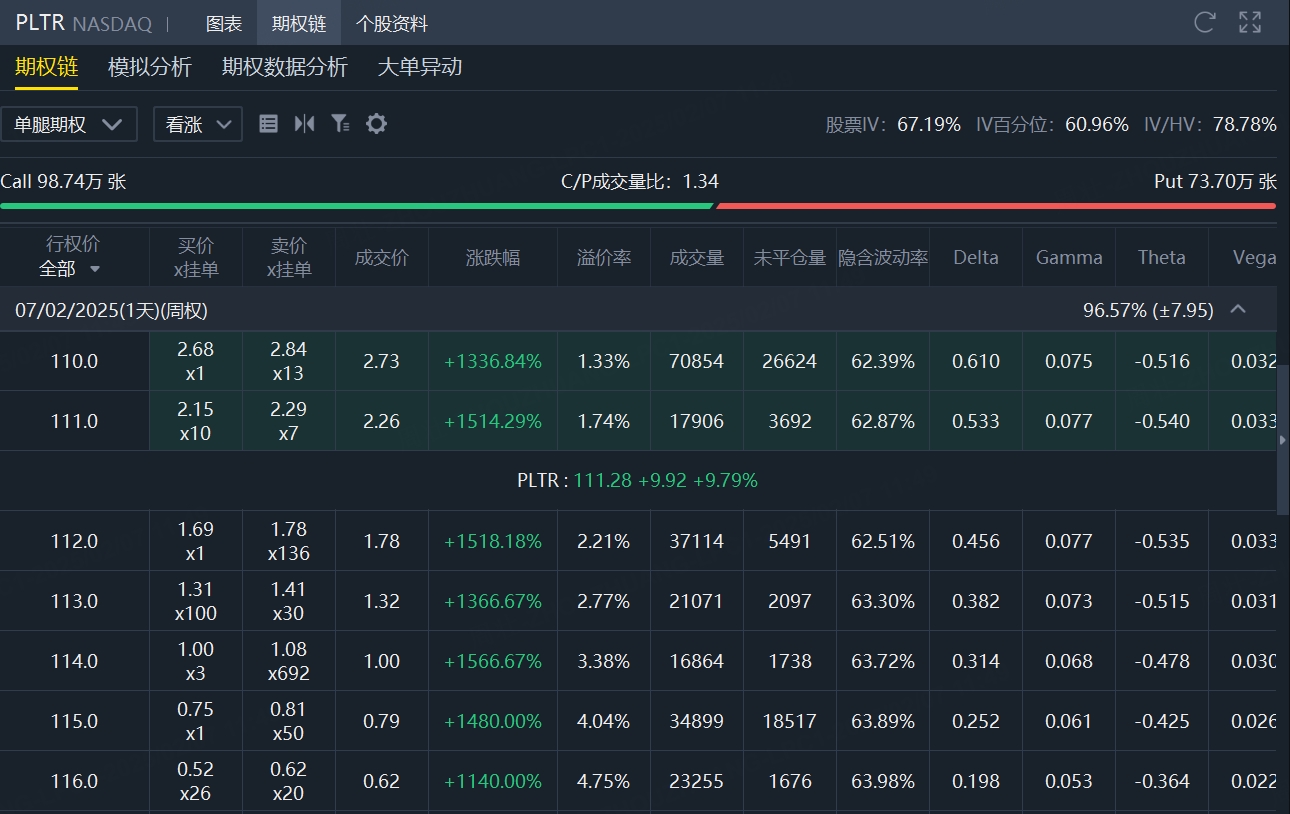Viewport: 1290px width, 814px height.
Task: Click the Put 73.70万 张 label
Action: tap(1215, 182)
